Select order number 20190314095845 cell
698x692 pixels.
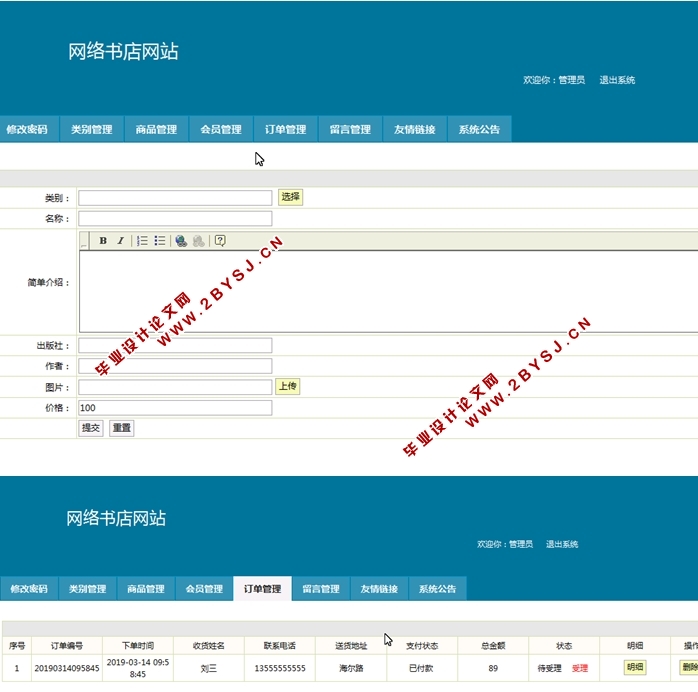pyautogui.click(x=67, y=668)
